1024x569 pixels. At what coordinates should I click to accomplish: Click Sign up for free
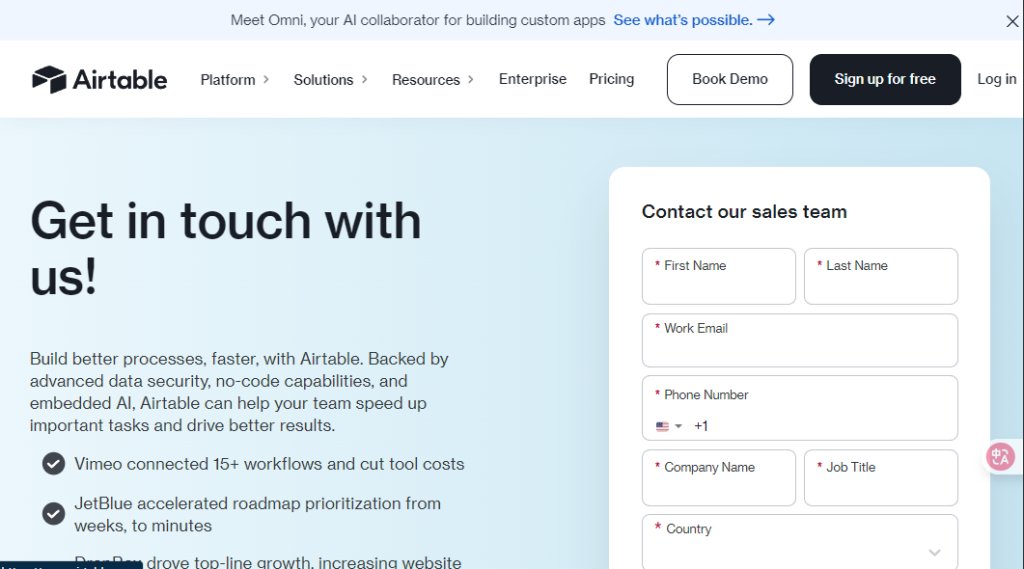(885, 80)
